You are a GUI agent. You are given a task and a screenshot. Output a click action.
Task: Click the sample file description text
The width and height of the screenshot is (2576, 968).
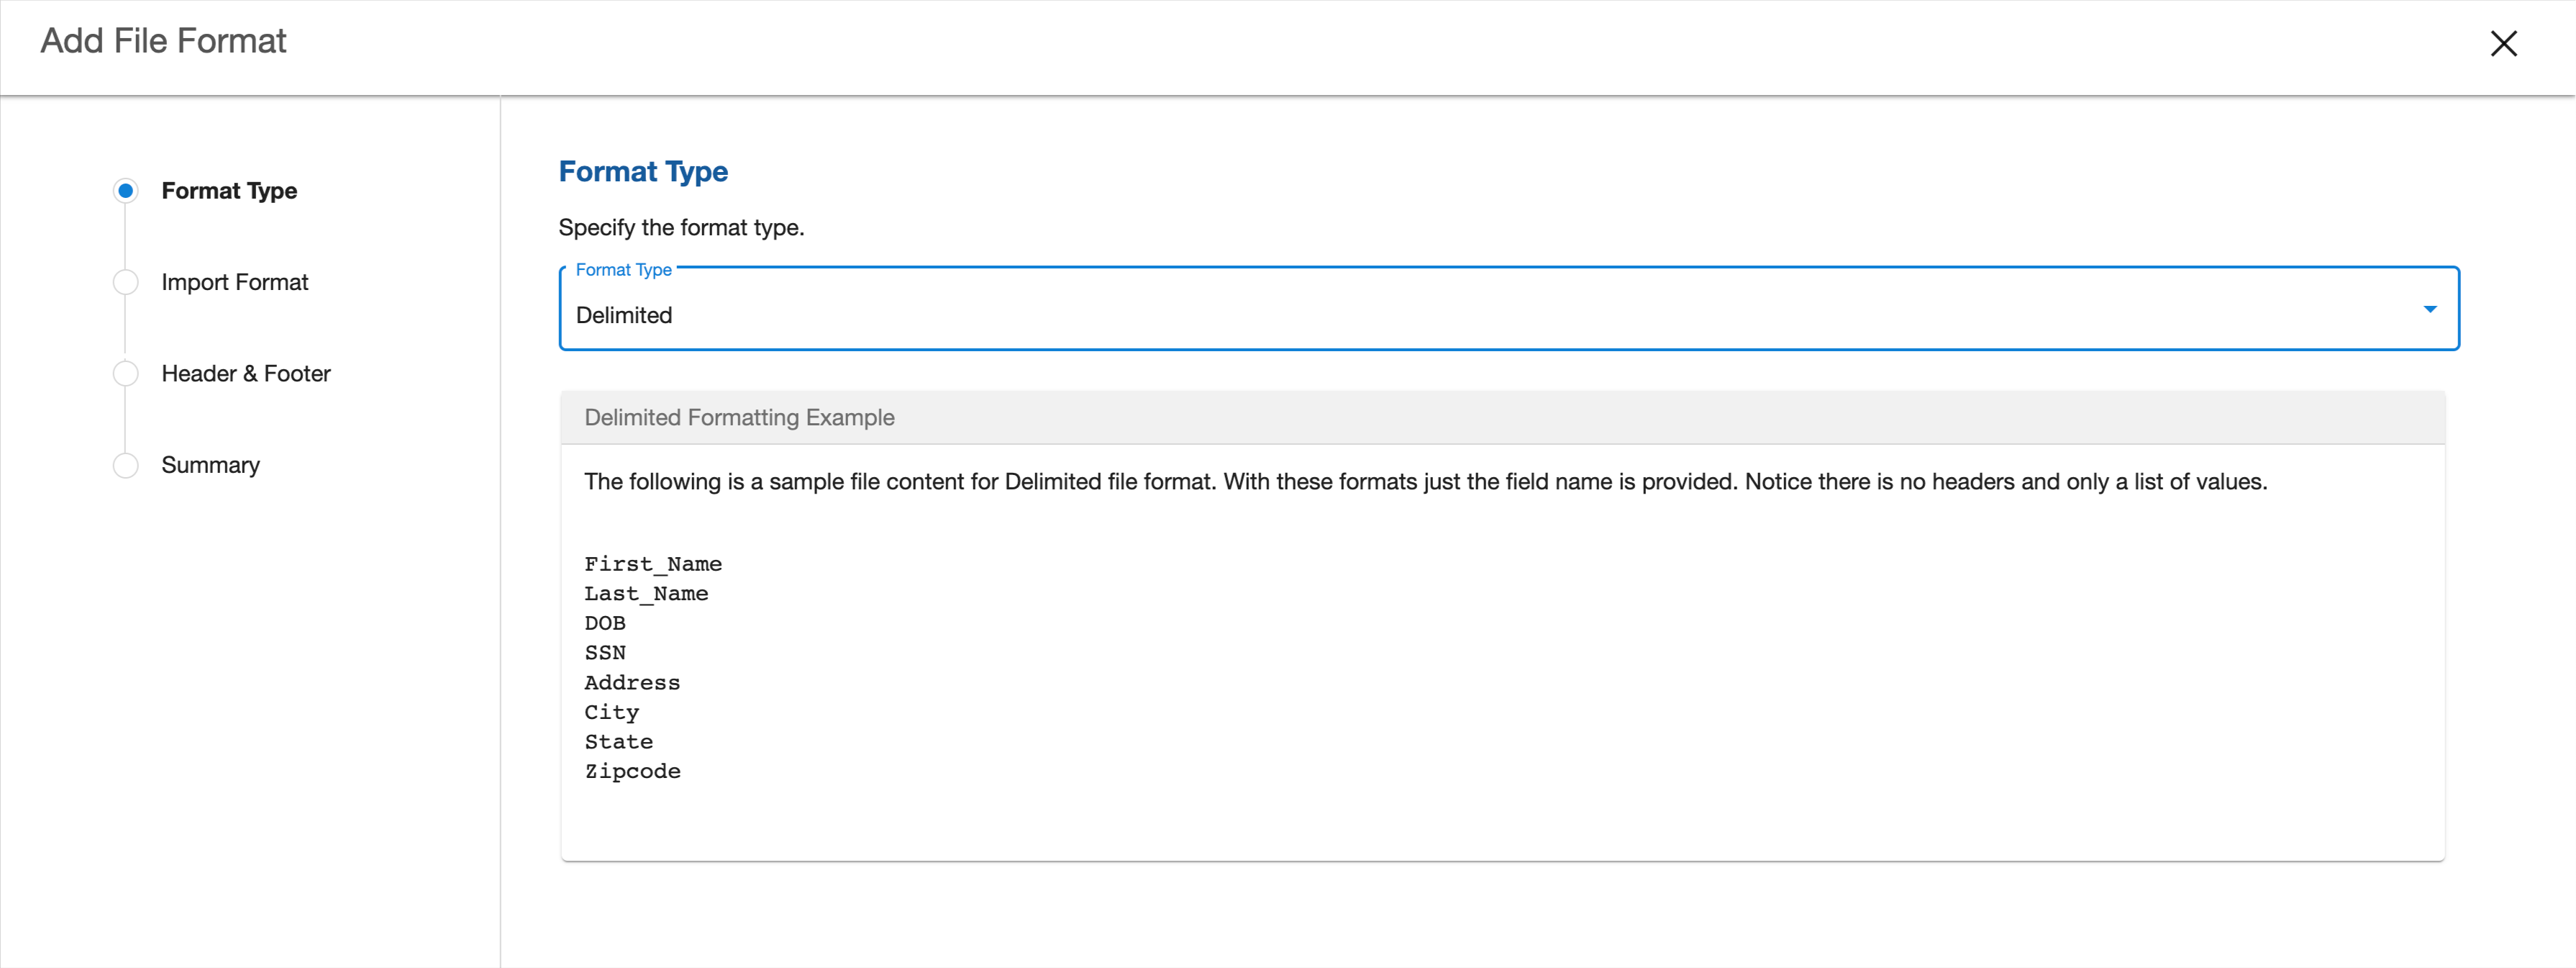tap(1425, 481)
